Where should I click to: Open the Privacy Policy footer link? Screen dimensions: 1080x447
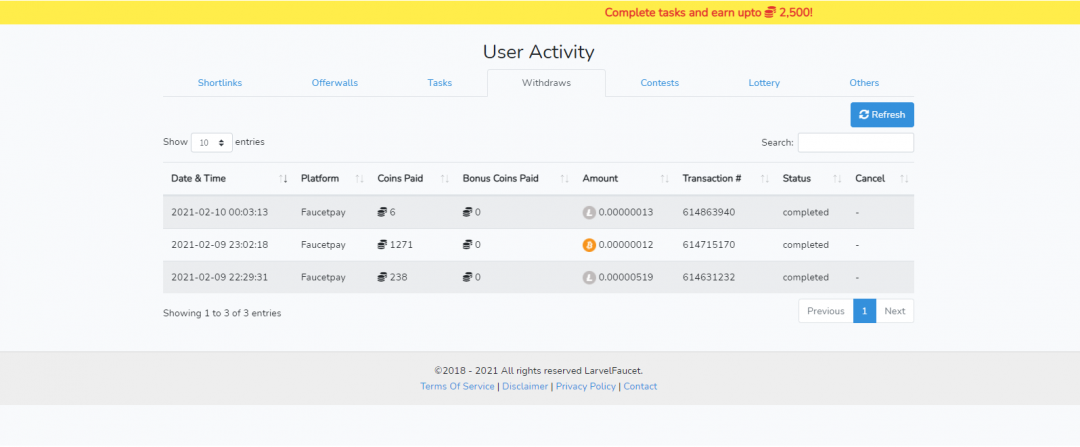(585, 386)
